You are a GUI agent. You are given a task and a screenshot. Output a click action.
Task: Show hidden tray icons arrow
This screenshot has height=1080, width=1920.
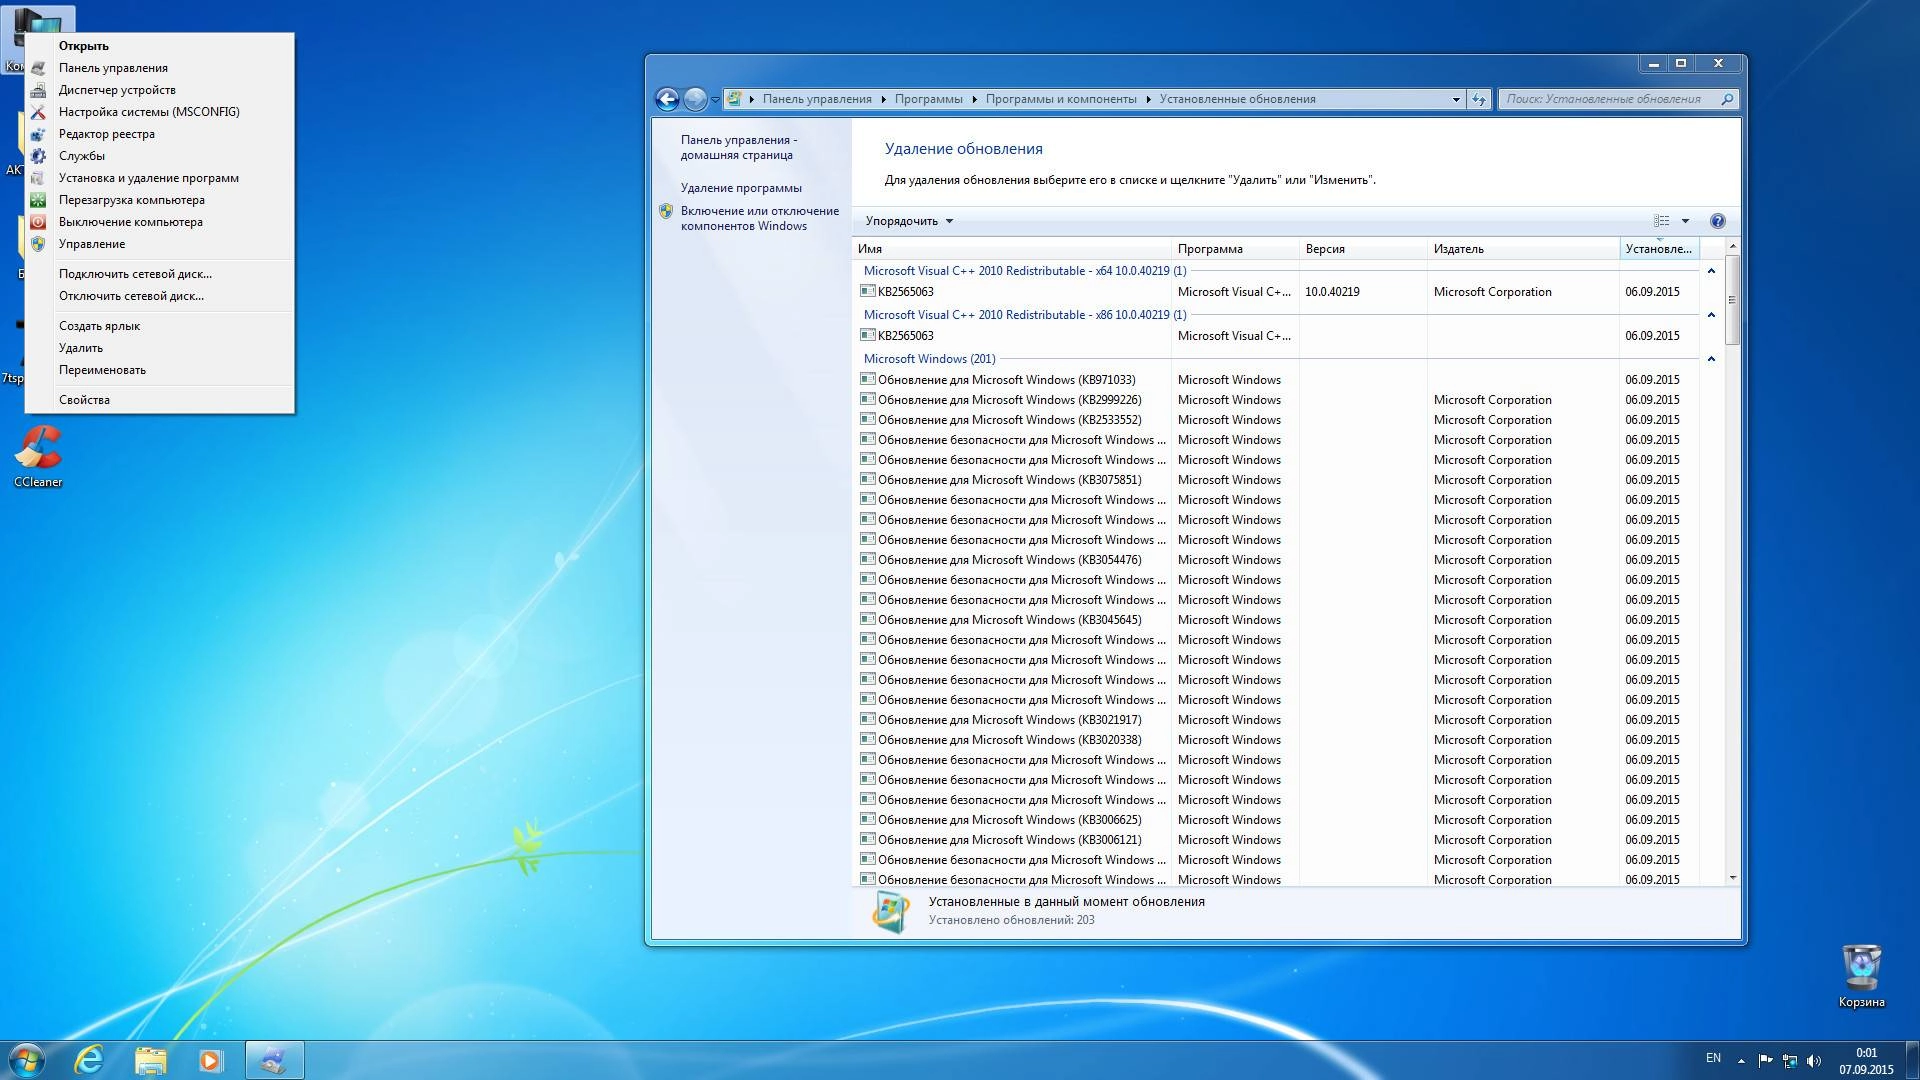click(1741, 1060)
